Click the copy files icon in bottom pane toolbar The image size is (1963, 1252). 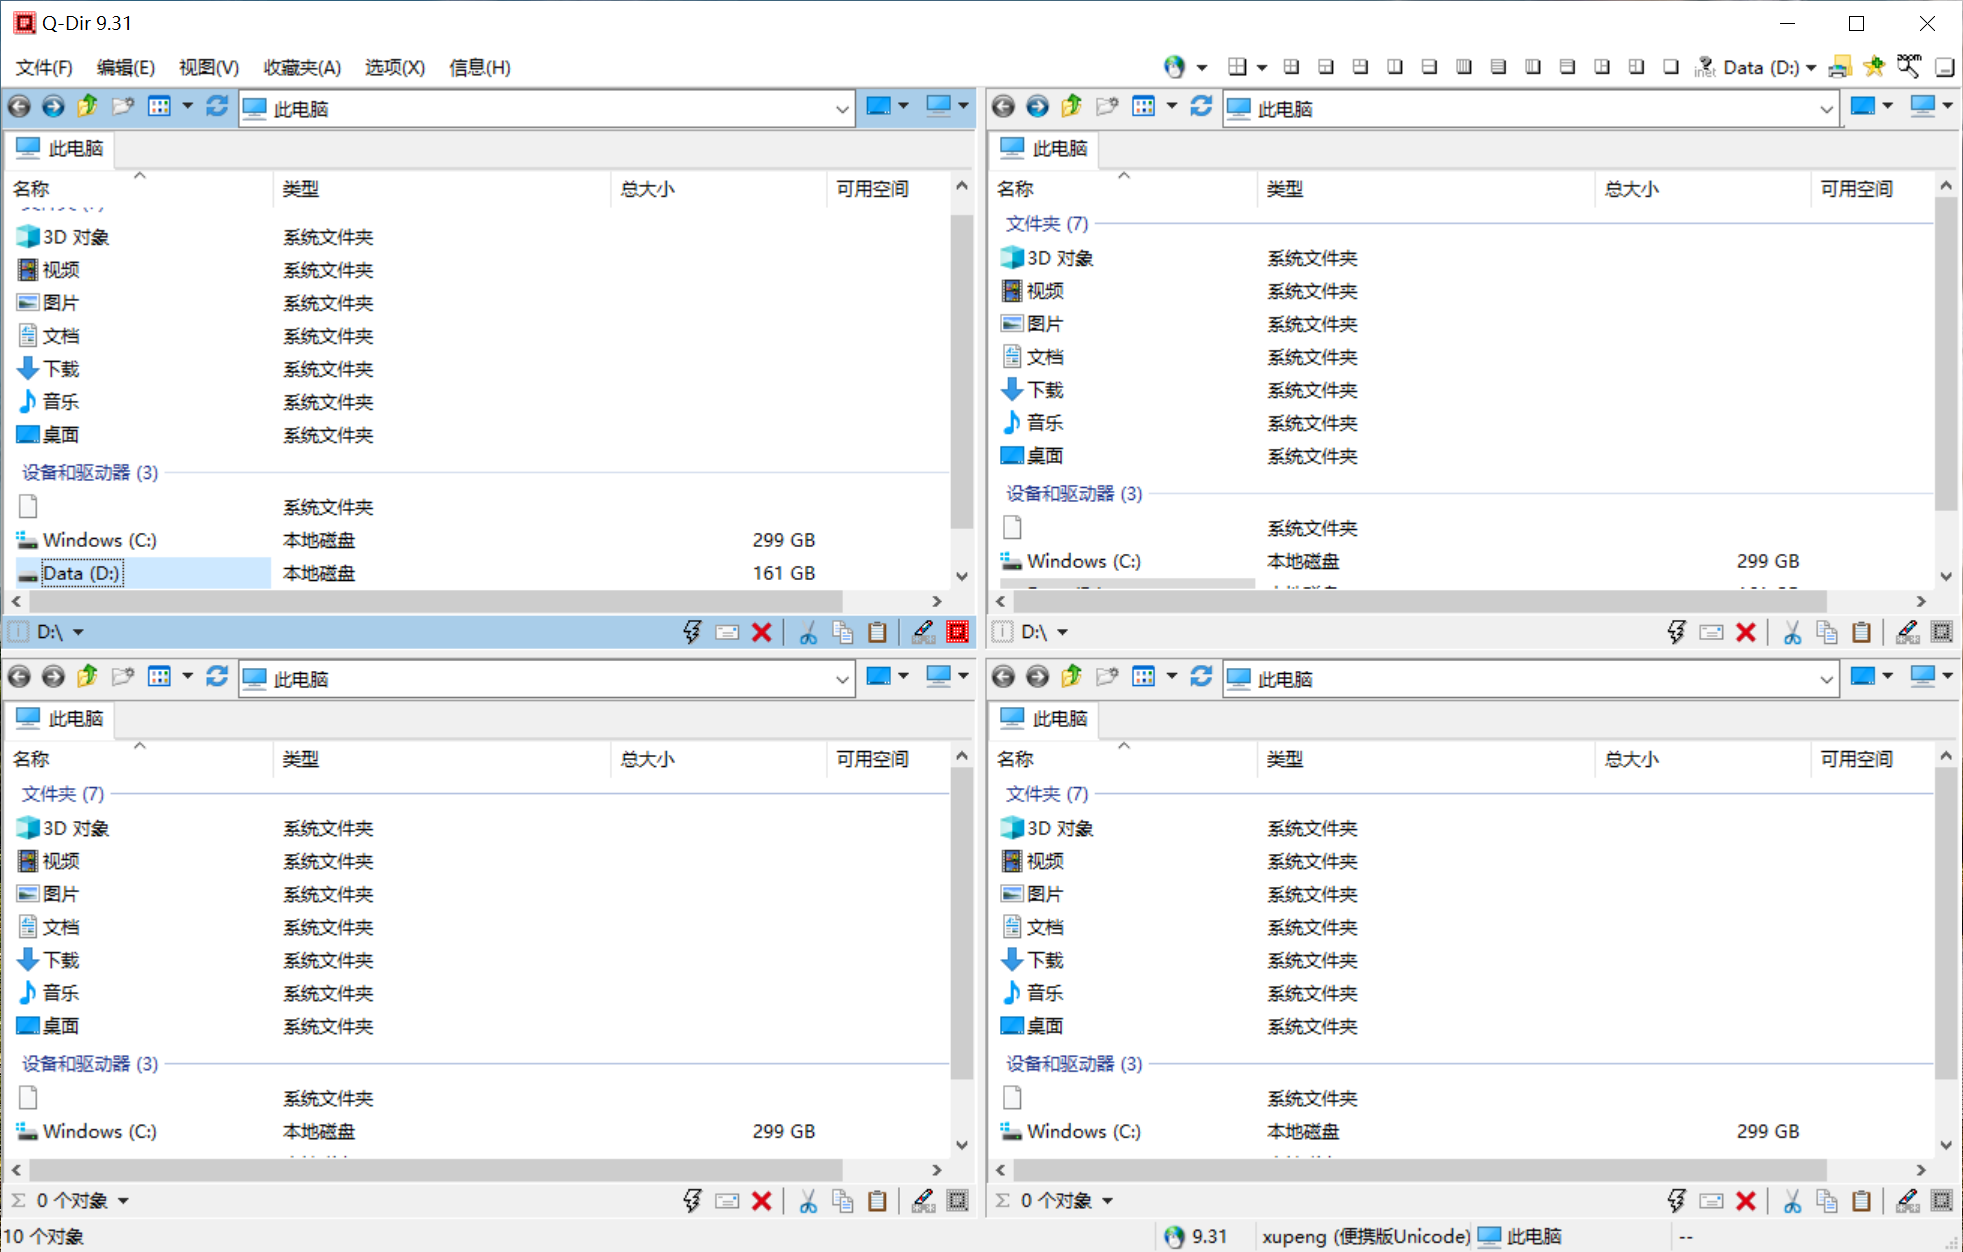(x=842, y=1200)
